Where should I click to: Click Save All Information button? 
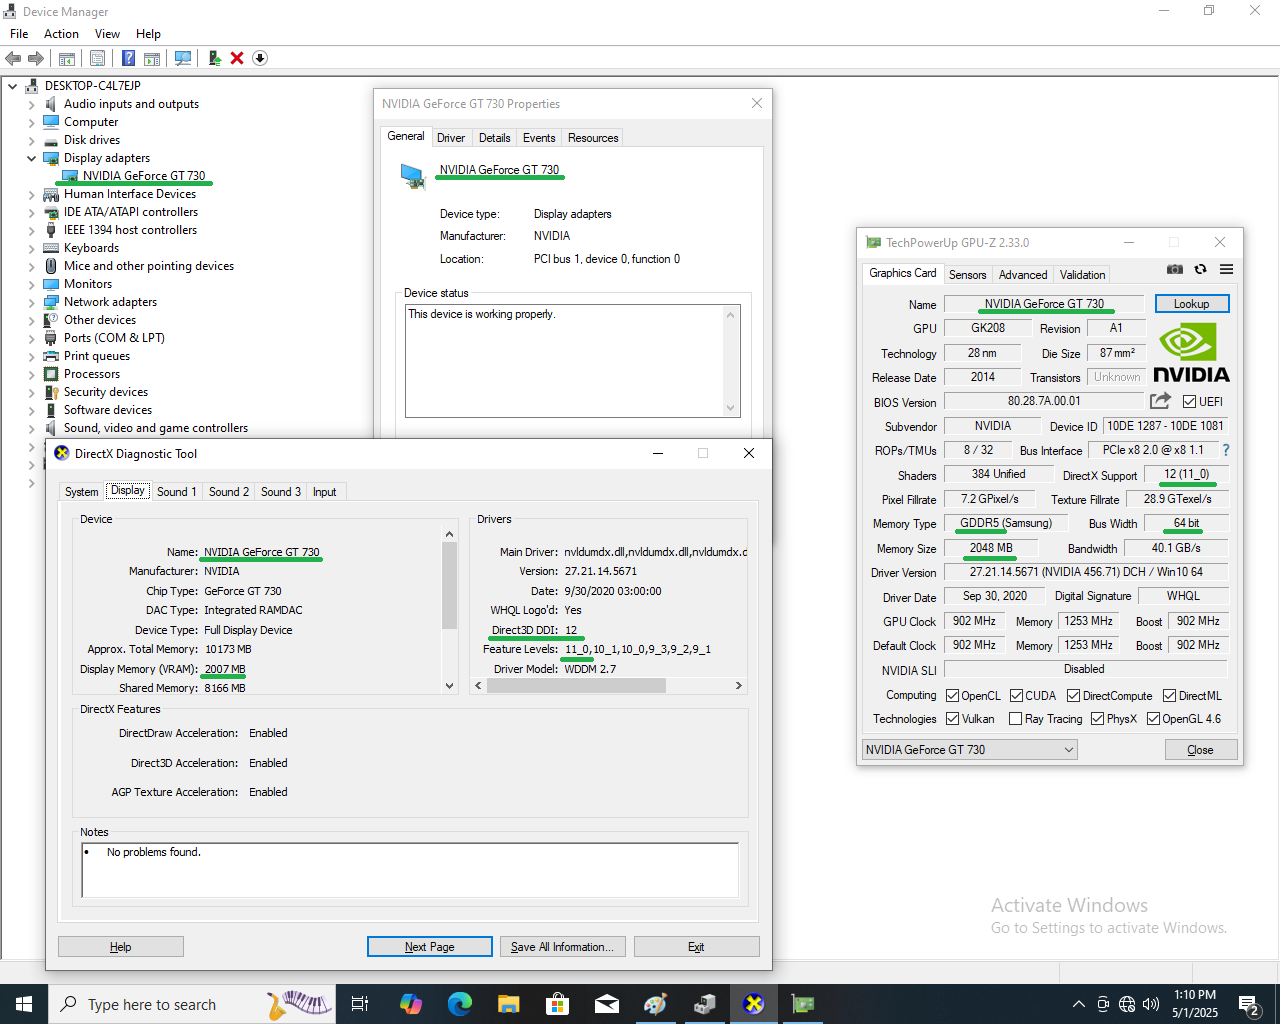click(x=563, y=947)
